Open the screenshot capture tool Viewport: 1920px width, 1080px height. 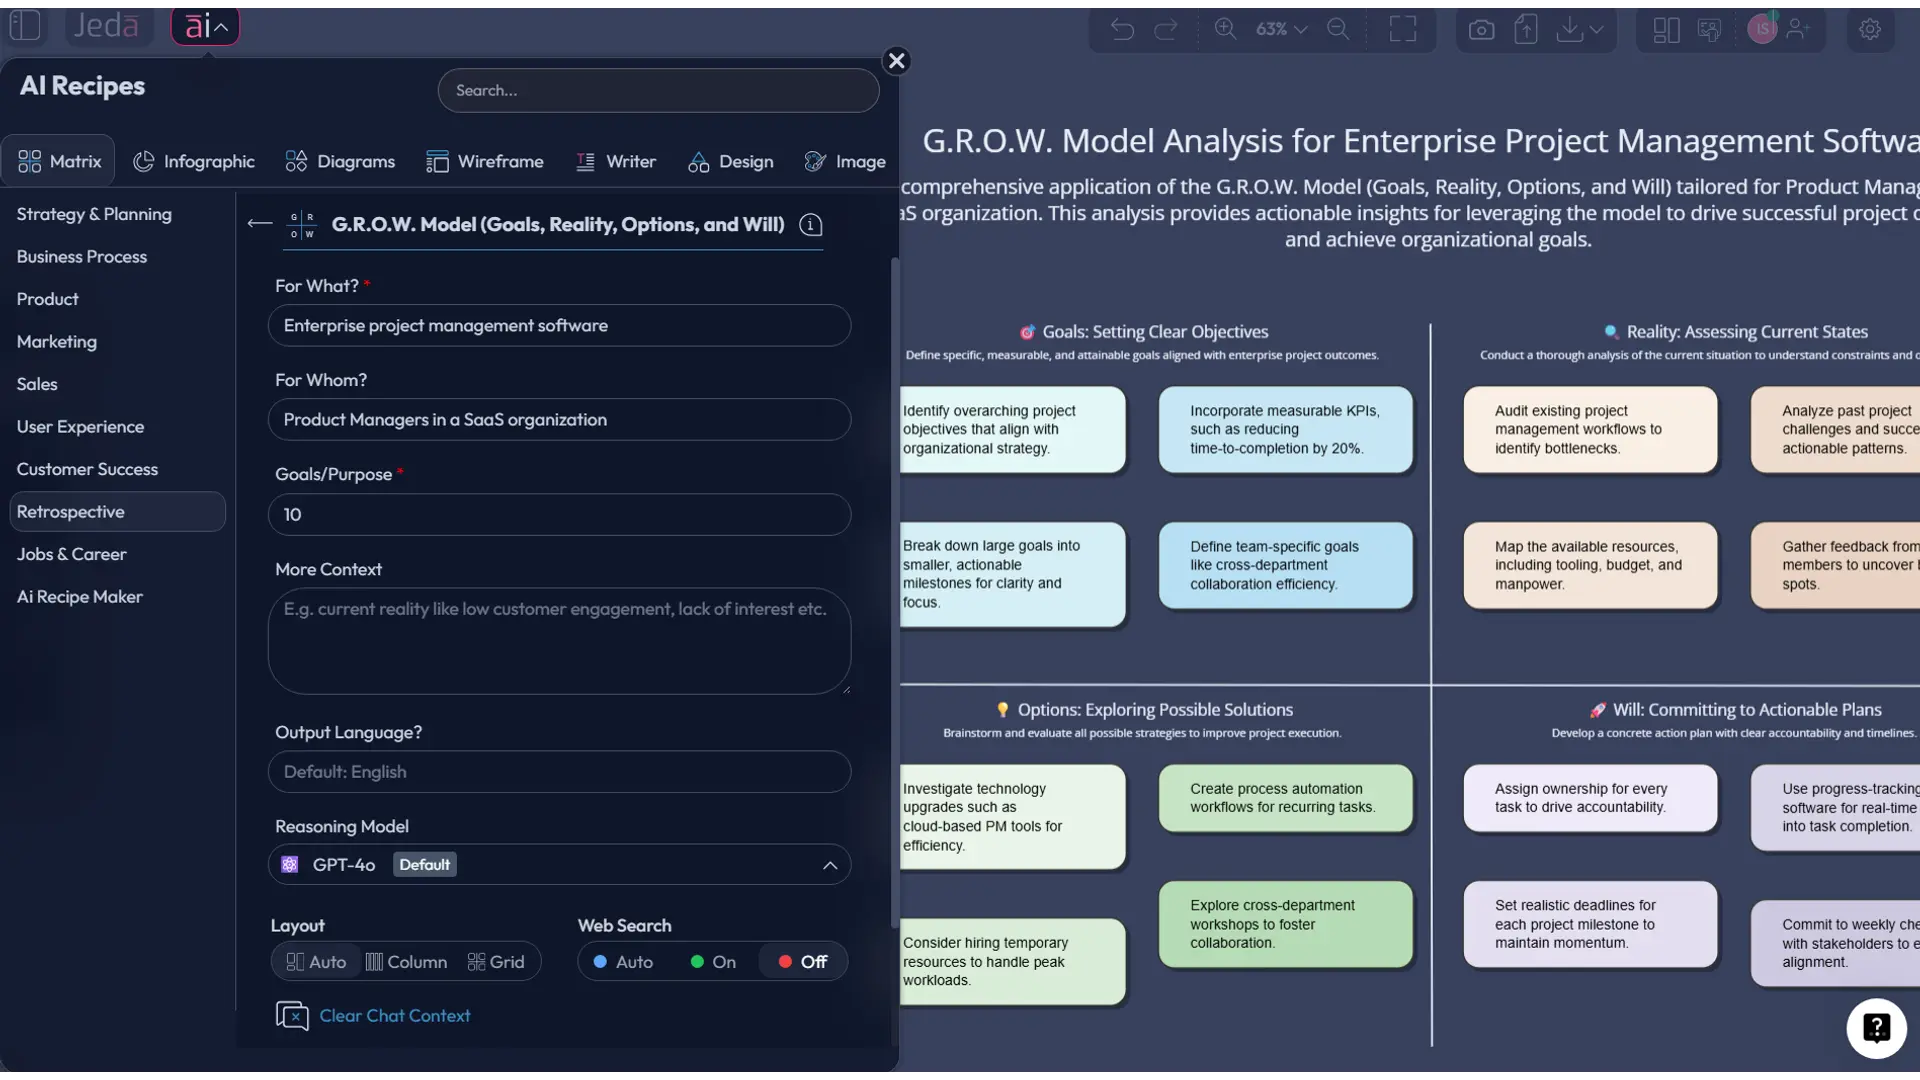click(x=1482, y=29)
